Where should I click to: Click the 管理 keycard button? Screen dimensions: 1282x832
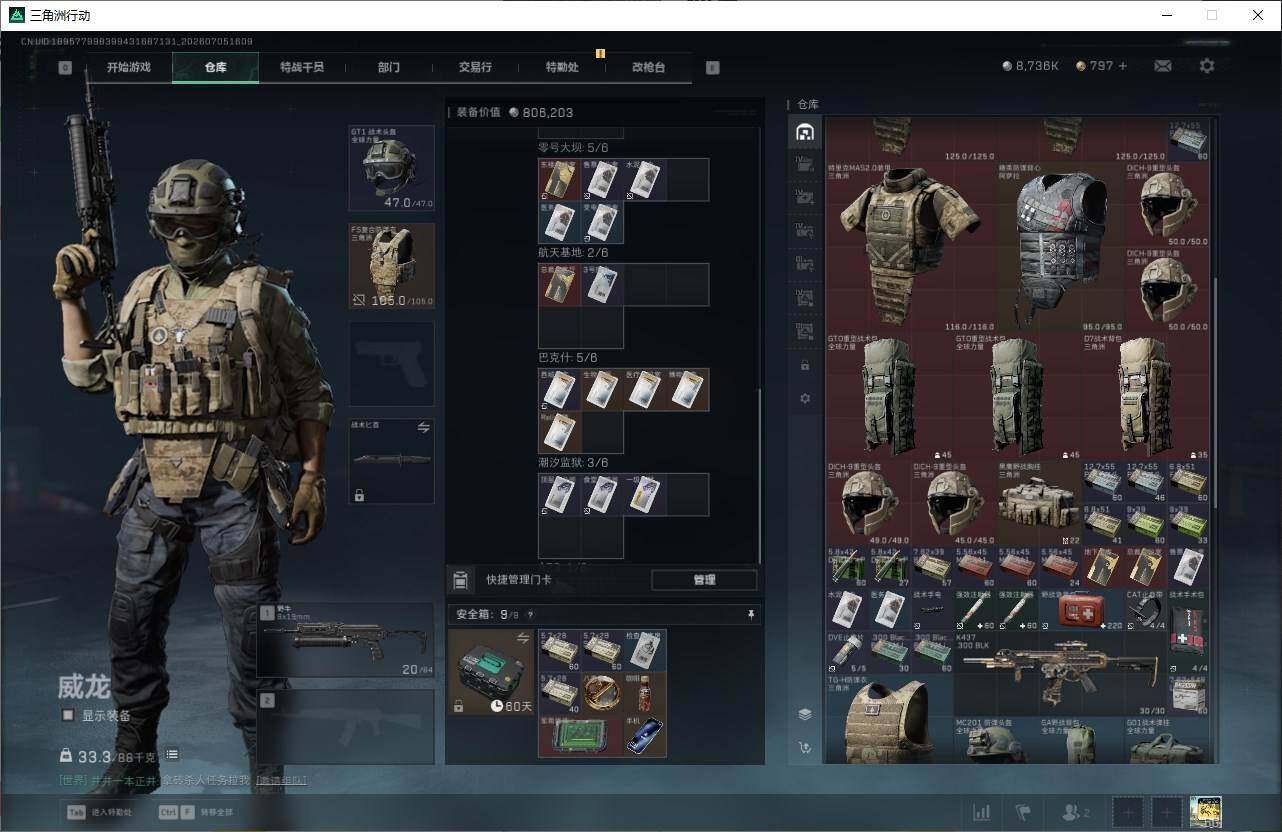[704, 580]
